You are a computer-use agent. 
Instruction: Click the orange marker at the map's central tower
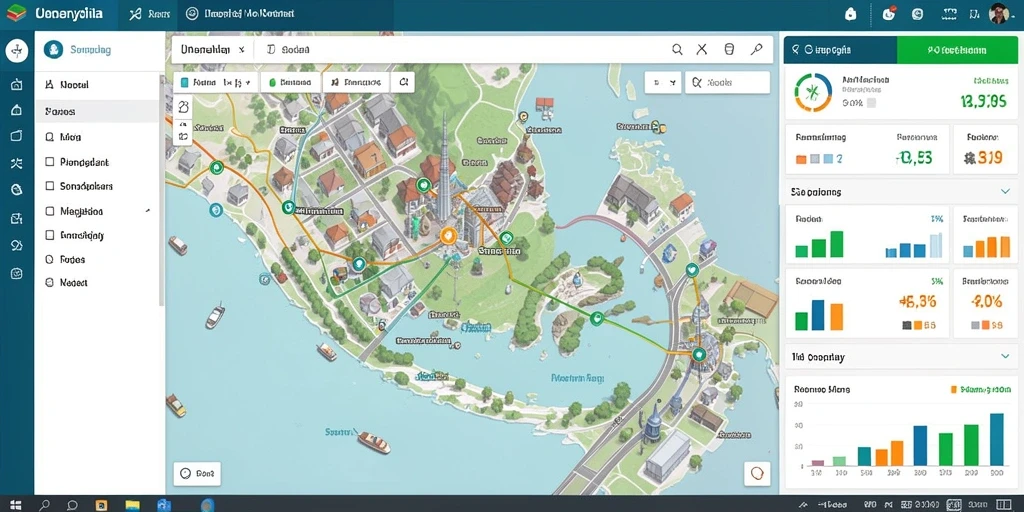[x=447, y=236]
